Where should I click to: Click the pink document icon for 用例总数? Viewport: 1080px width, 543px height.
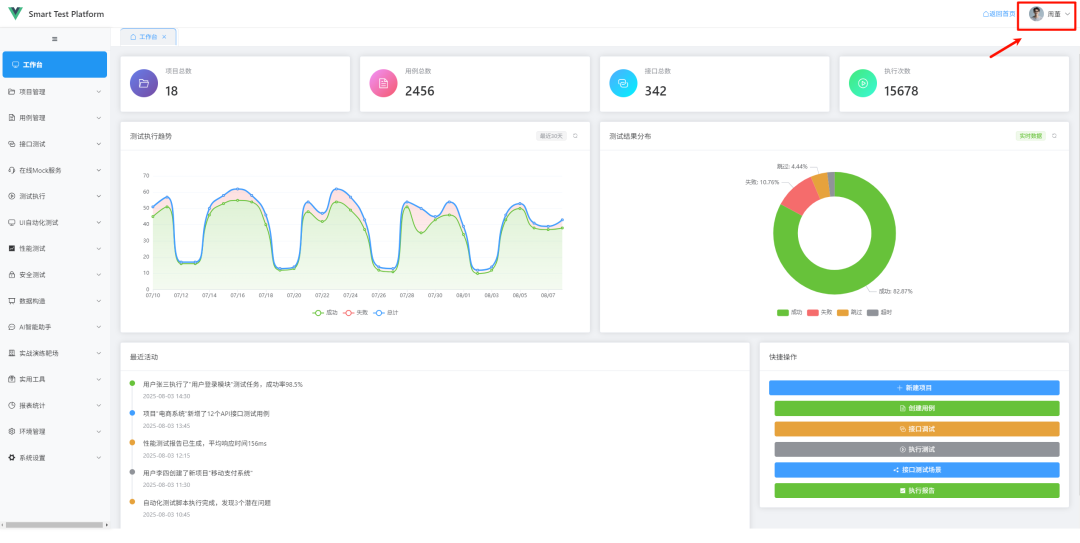383,83
